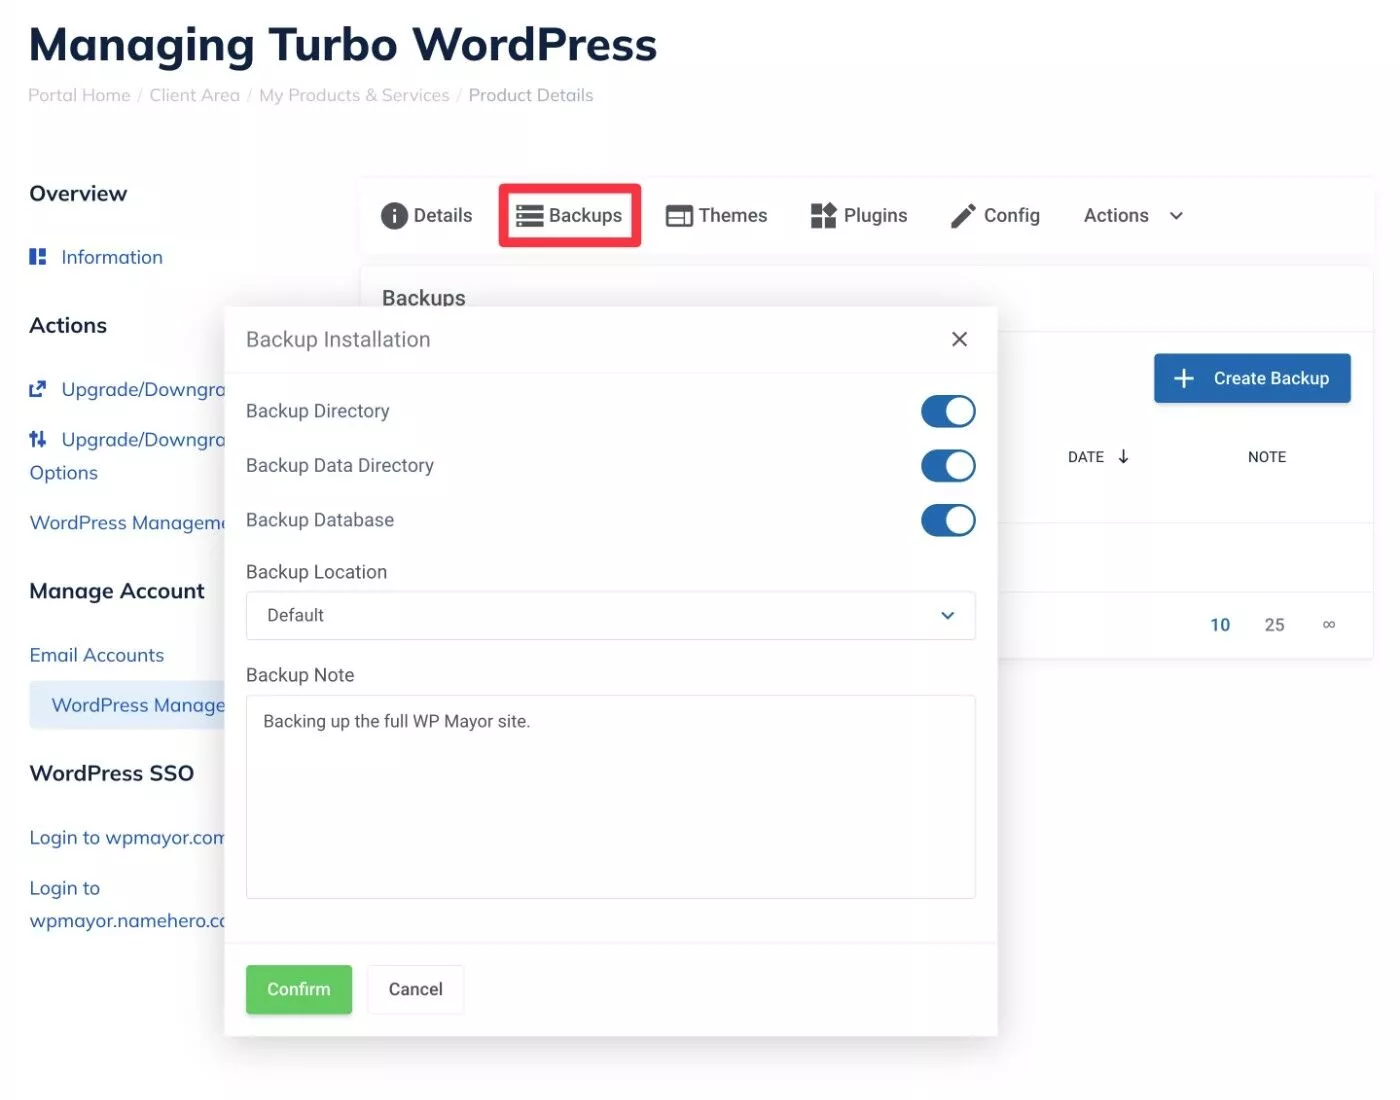Open the Backups tab

[569, 215]
